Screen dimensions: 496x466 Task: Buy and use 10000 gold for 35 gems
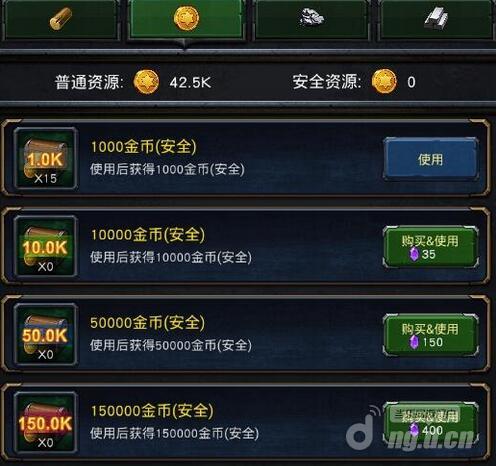pyautogui.click(x=431, y=247)
